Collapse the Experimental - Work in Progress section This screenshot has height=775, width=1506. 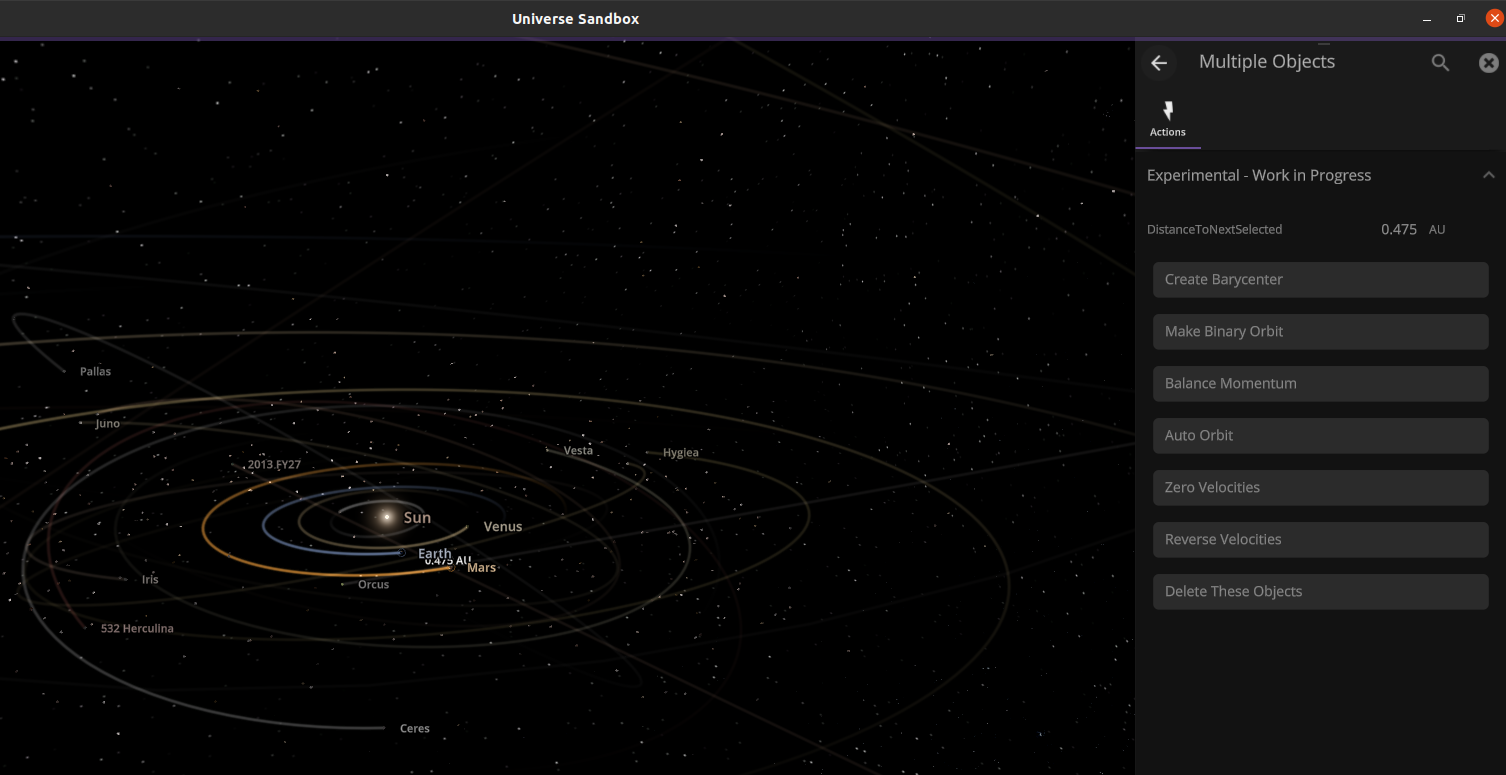coord(1488,175)
